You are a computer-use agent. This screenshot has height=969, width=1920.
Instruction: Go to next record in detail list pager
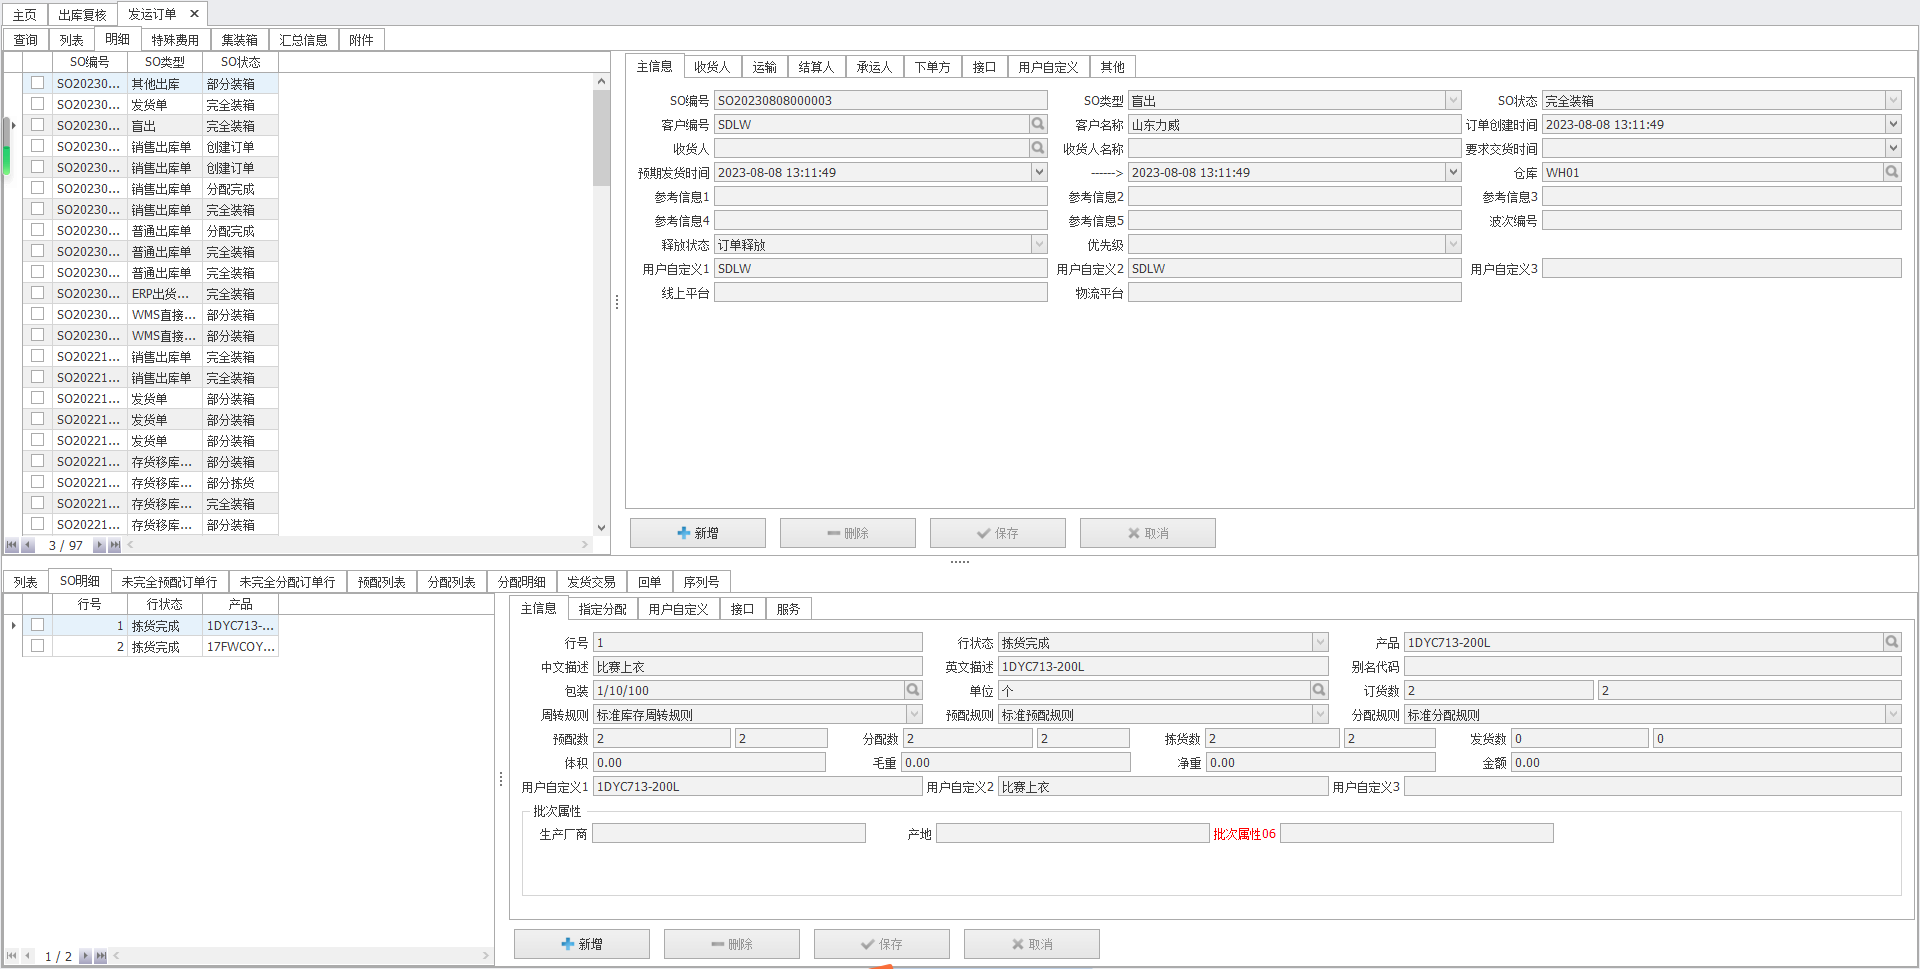coord(85,956)
